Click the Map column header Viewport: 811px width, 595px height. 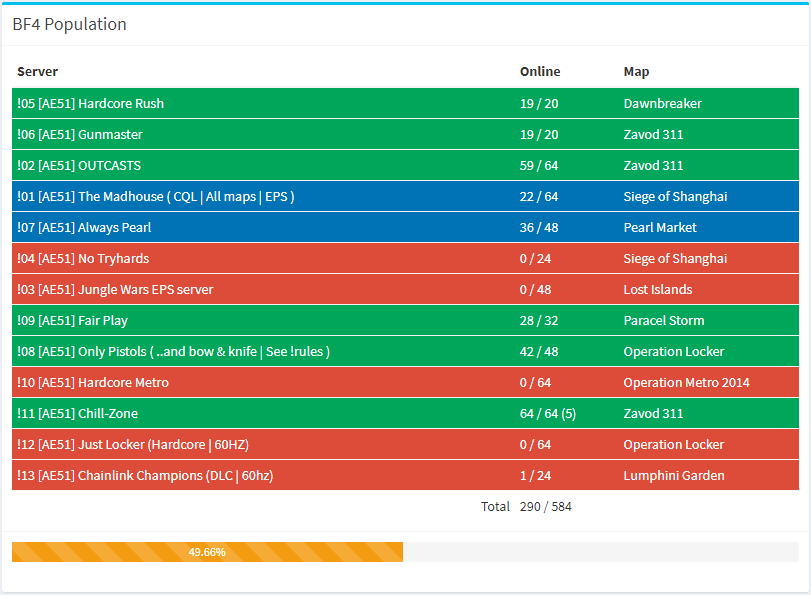pyautogui.click(x=636, y=72)
